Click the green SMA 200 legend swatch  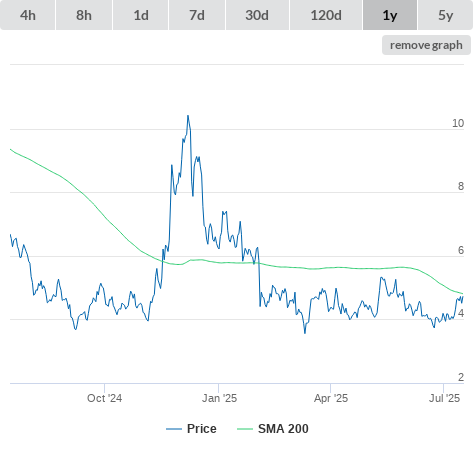[x=245, y=429]
